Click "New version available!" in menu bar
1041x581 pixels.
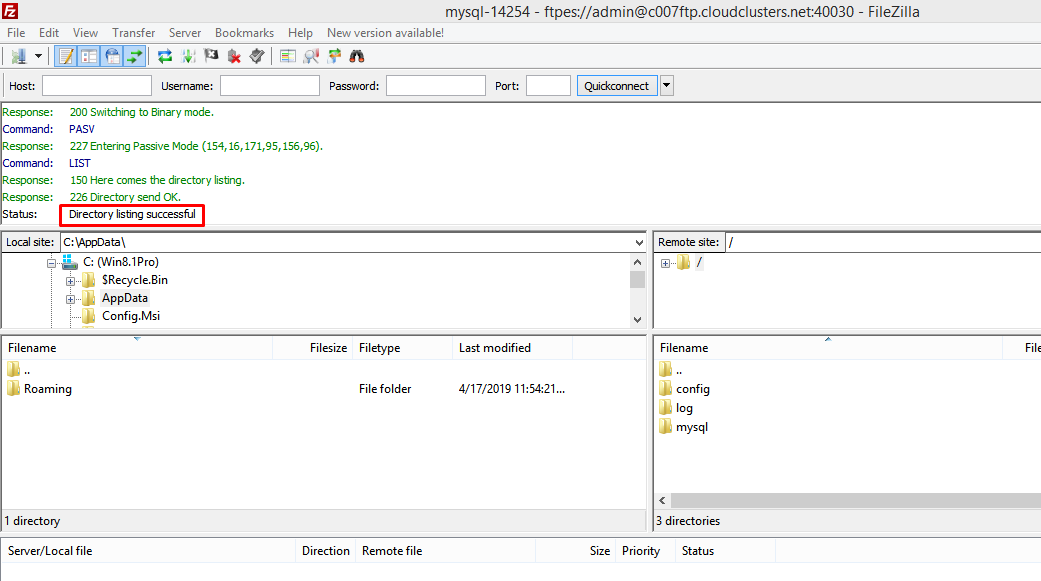[385, 33]
